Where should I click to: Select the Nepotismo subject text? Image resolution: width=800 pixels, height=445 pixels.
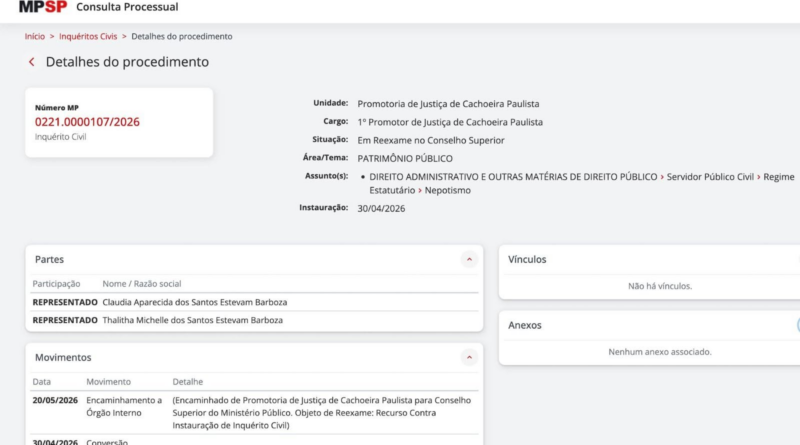coord(447,190)
